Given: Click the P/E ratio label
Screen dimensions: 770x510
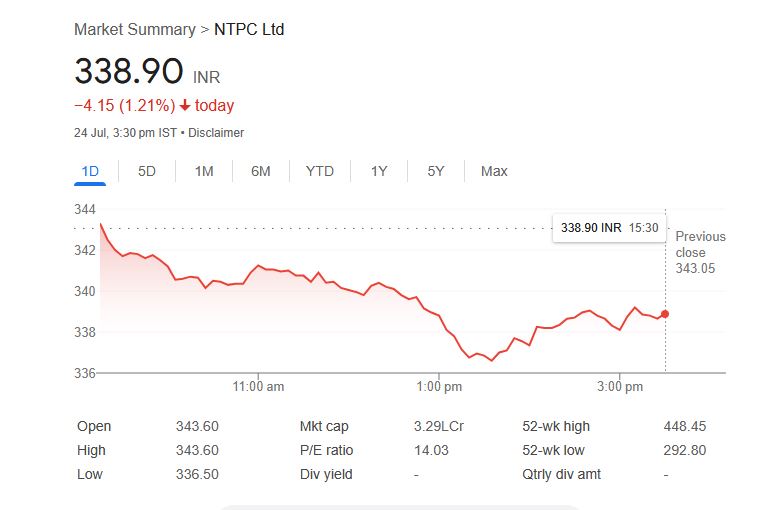Looking at the screenshot, I should (326, 450).
